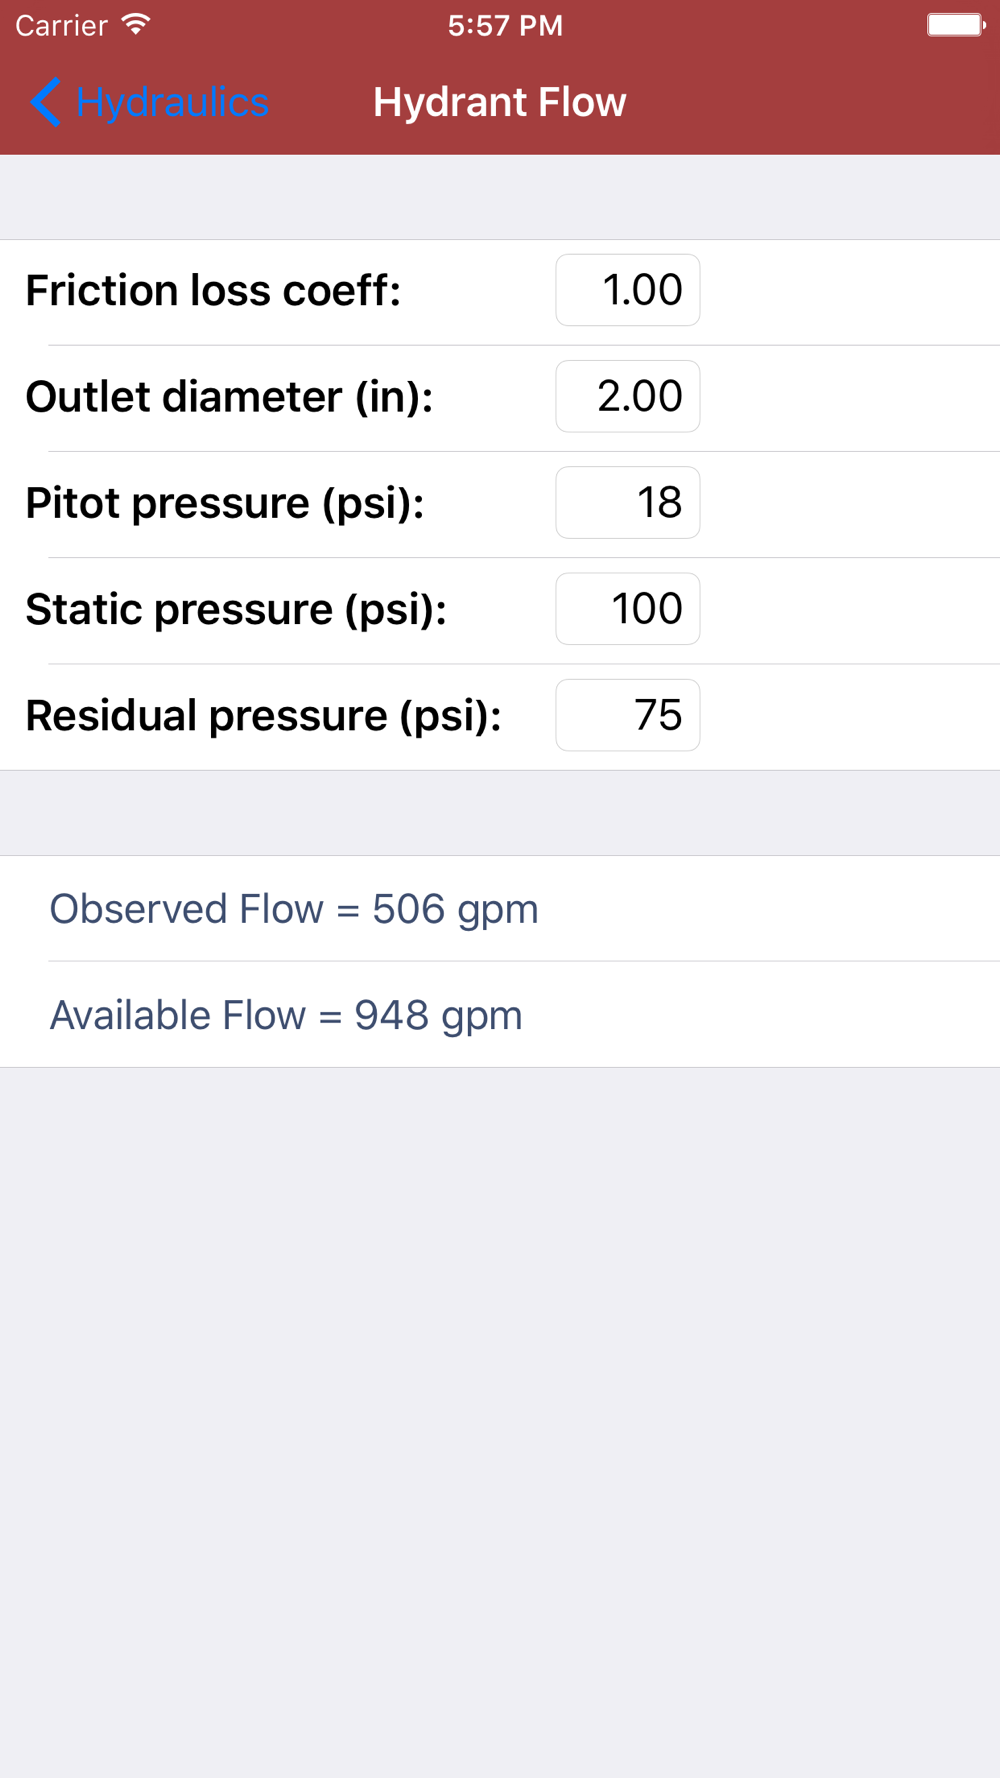The height and width of the screenshot is (1778, 1000).
Task: Tap the Carrier text in status bar
Action: tap(61, 26)
